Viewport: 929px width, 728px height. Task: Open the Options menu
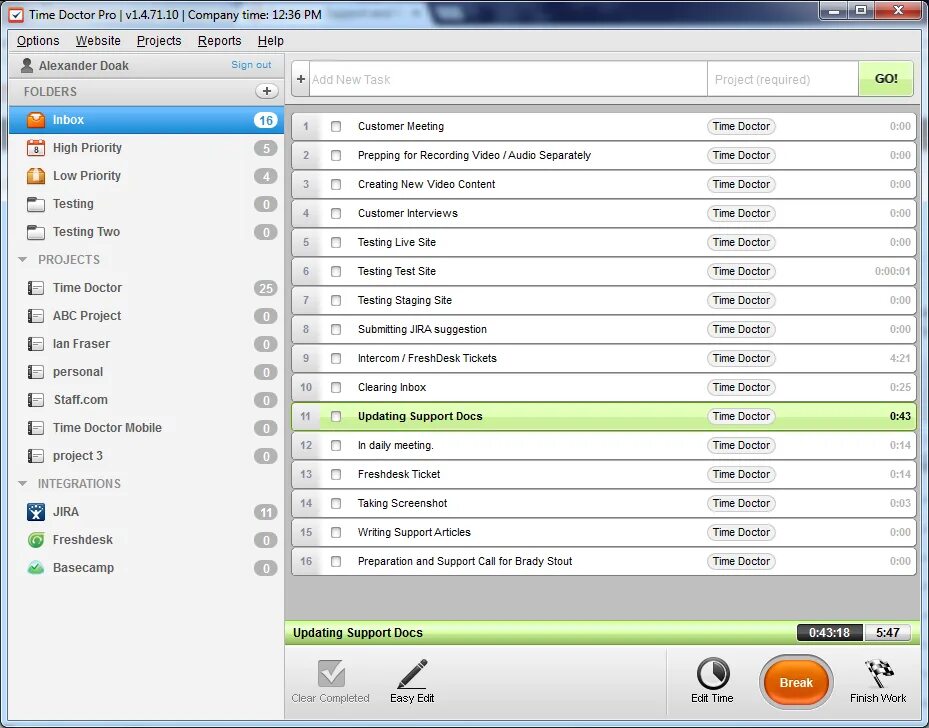[x=38, y=41]
